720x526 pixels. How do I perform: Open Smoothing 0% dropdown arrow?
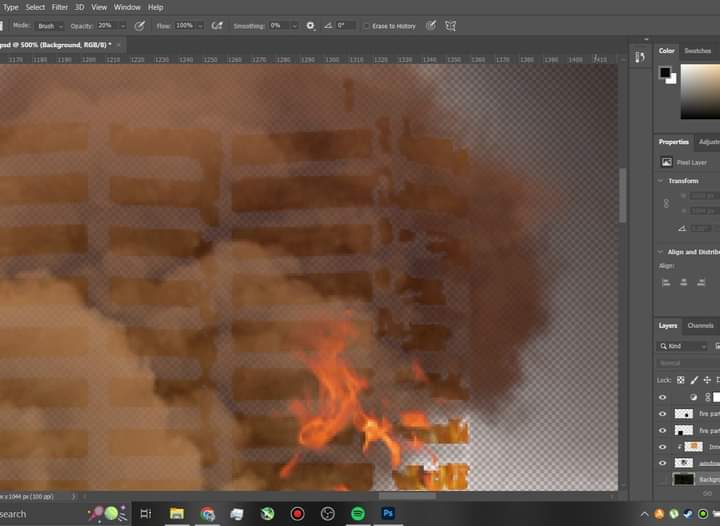coord(294,26)
